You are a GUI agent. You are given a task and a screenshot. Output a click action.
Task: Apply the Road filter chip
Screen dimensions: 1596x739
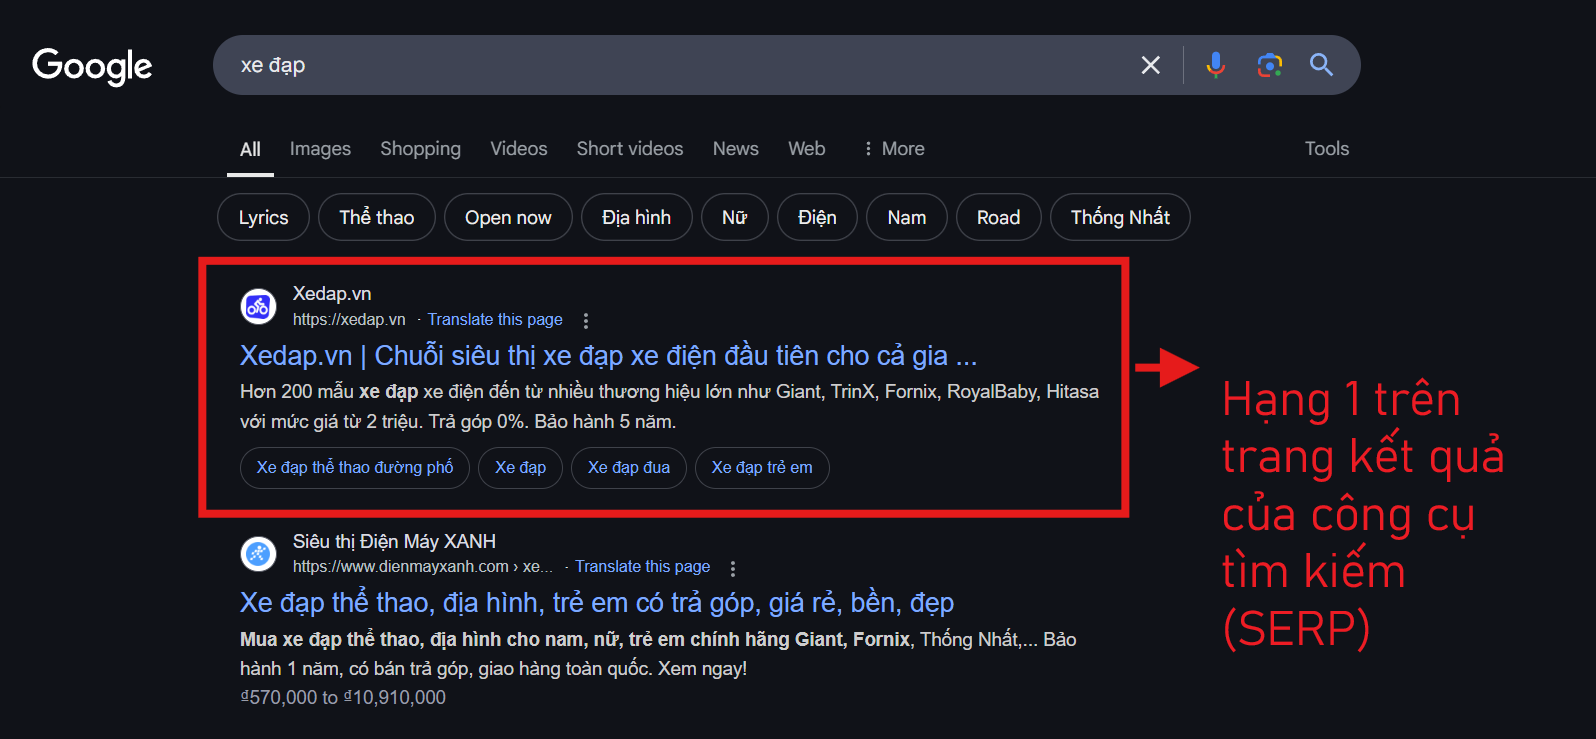[998, 217]
